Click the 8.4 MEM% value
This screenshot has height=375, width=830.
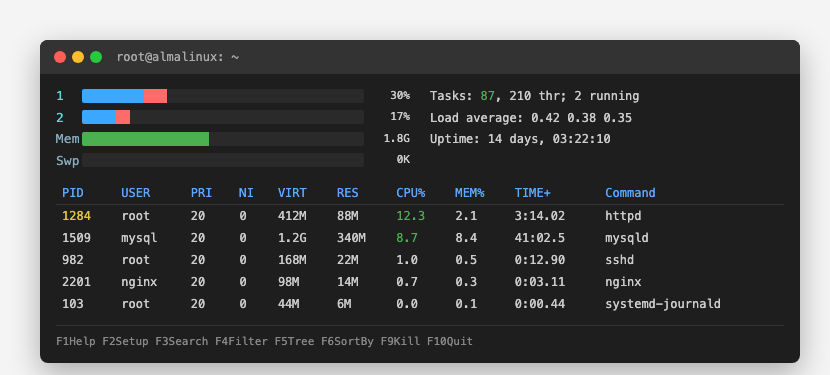pyautogui.click(x=466, y=238)
